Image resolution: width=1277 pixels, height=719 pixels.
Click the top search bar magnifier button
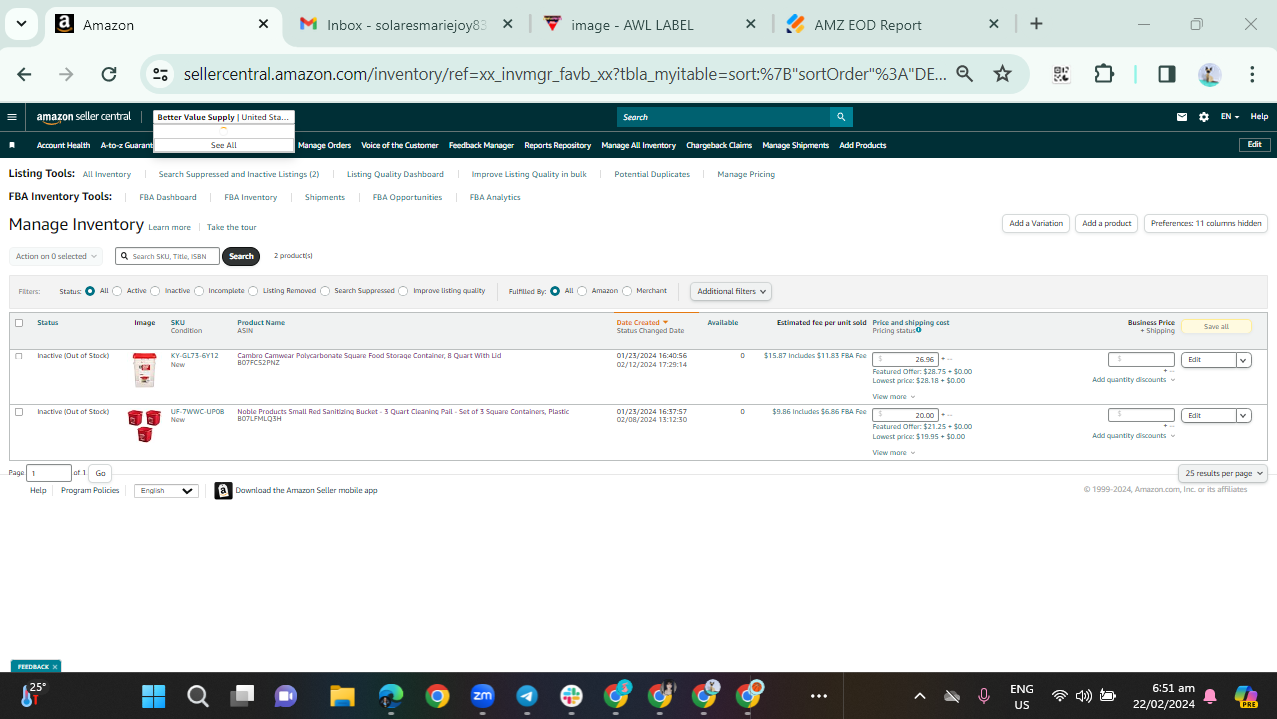pyautogui.click(x=842, y=117)
